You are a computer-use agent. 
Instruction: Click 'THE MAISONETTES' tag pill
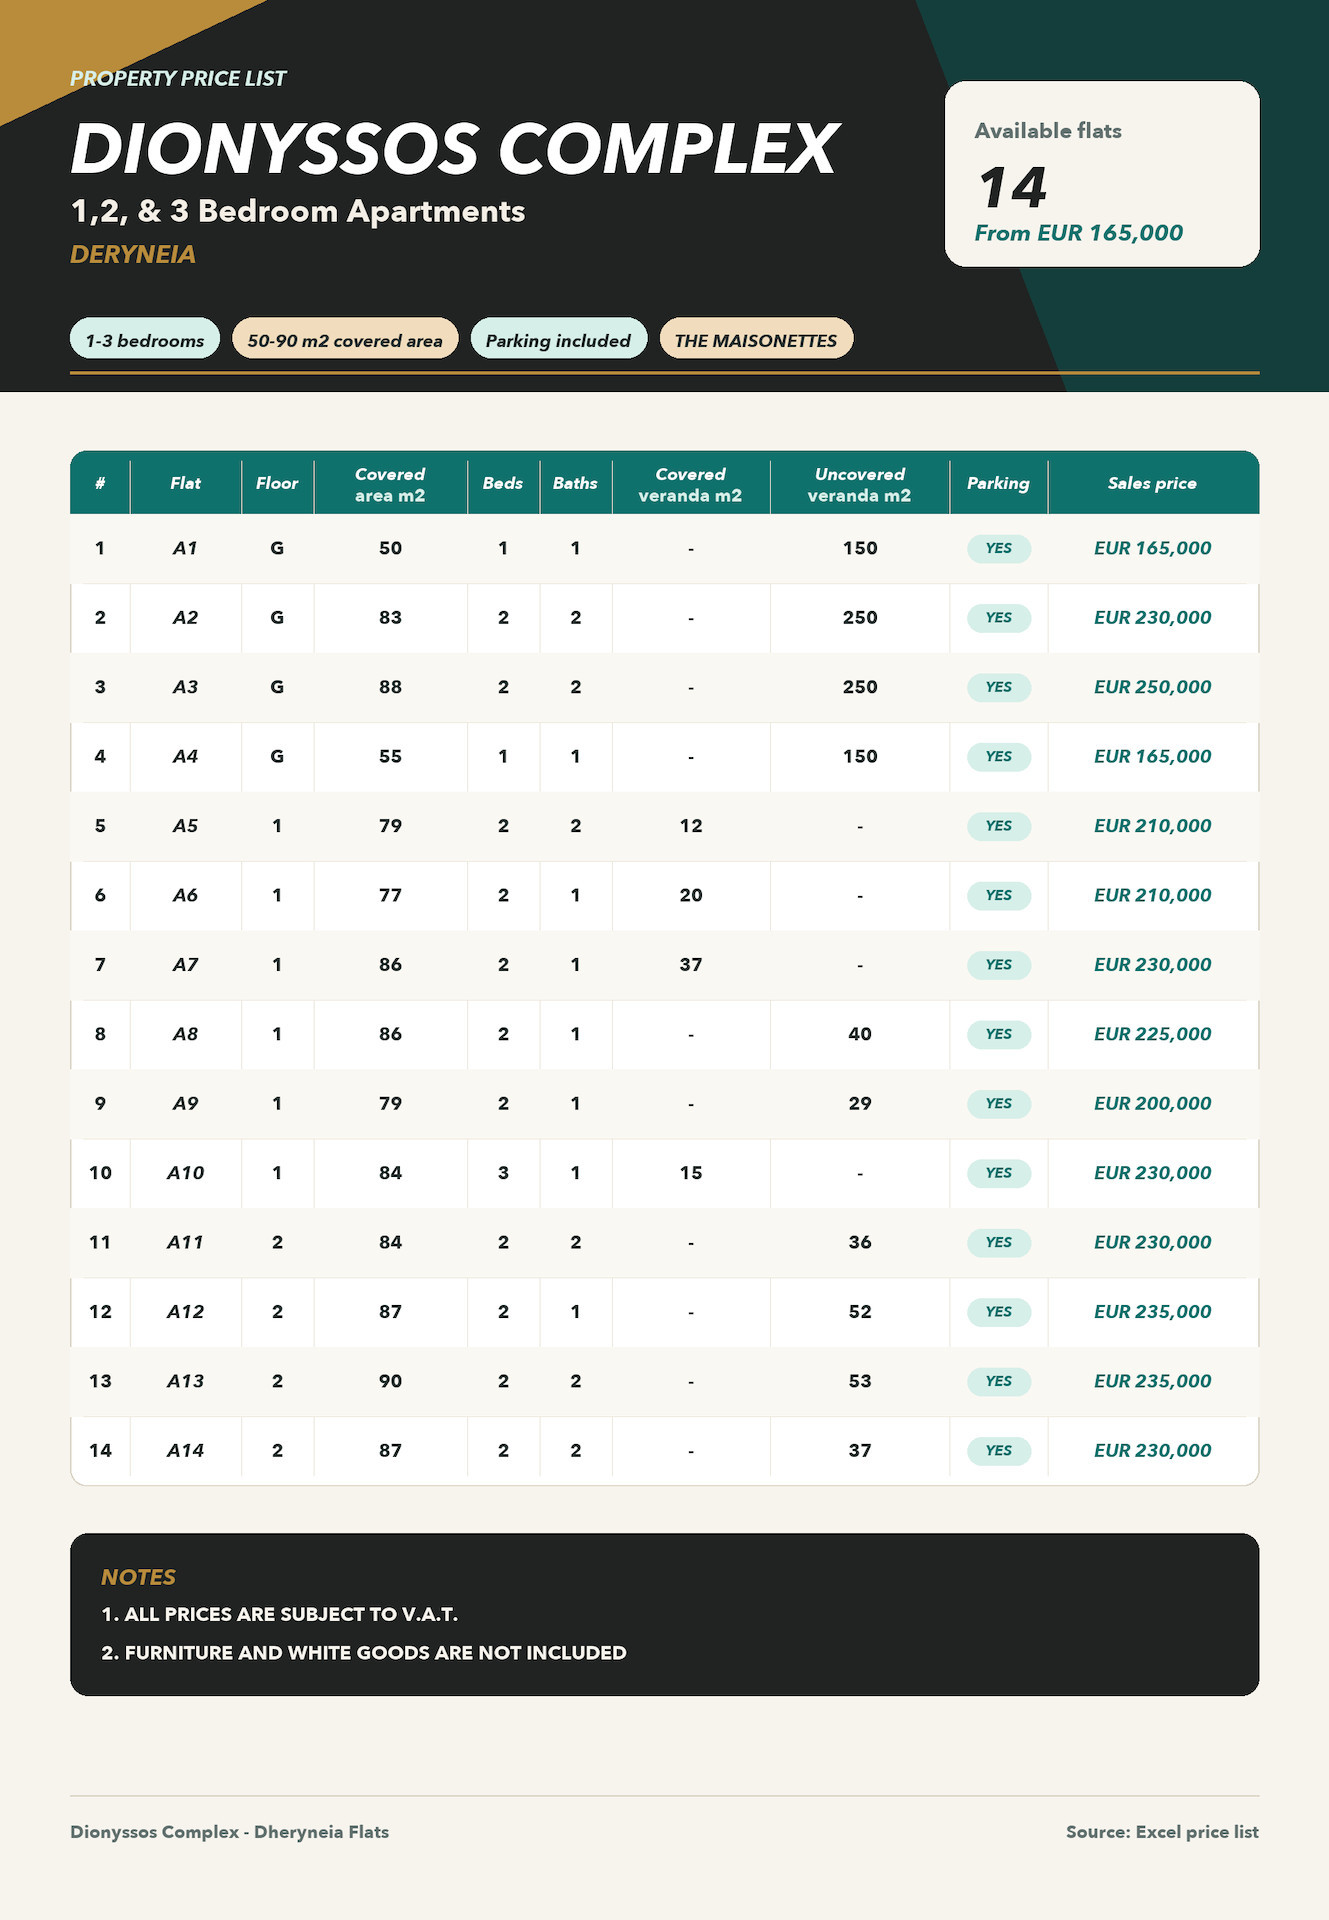tap(756, 340)
